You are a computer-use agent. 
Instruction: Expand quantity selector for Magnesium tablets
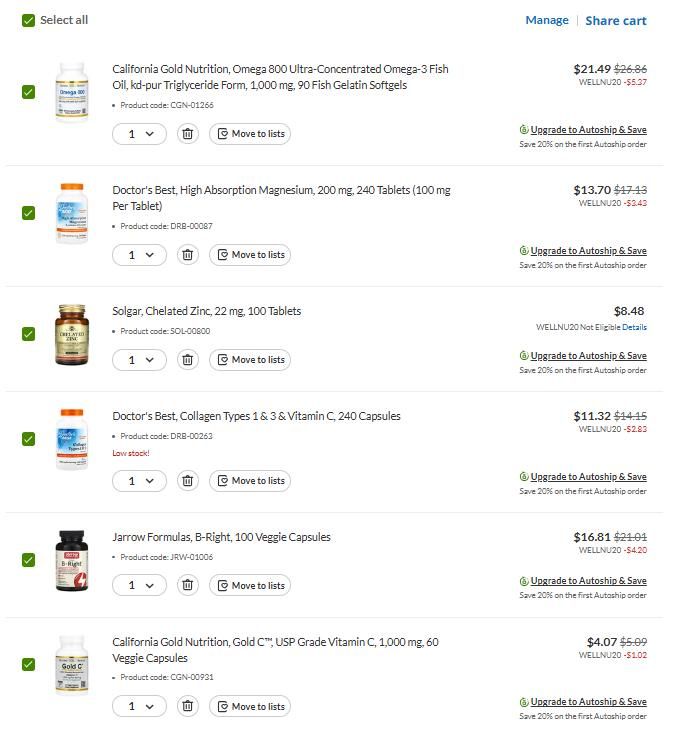(140, 255)
